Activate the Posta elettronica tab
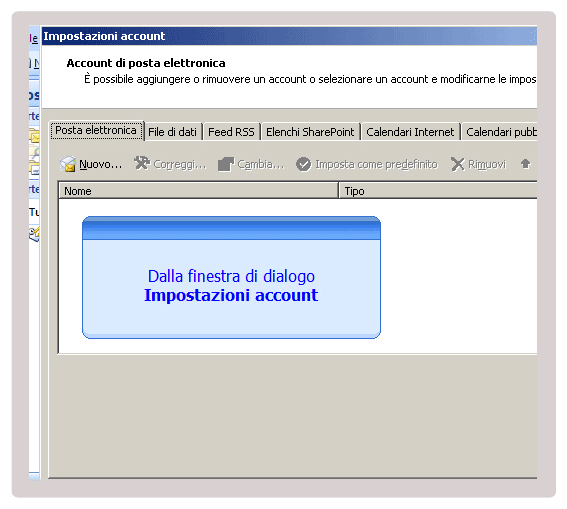 [96, 130]
